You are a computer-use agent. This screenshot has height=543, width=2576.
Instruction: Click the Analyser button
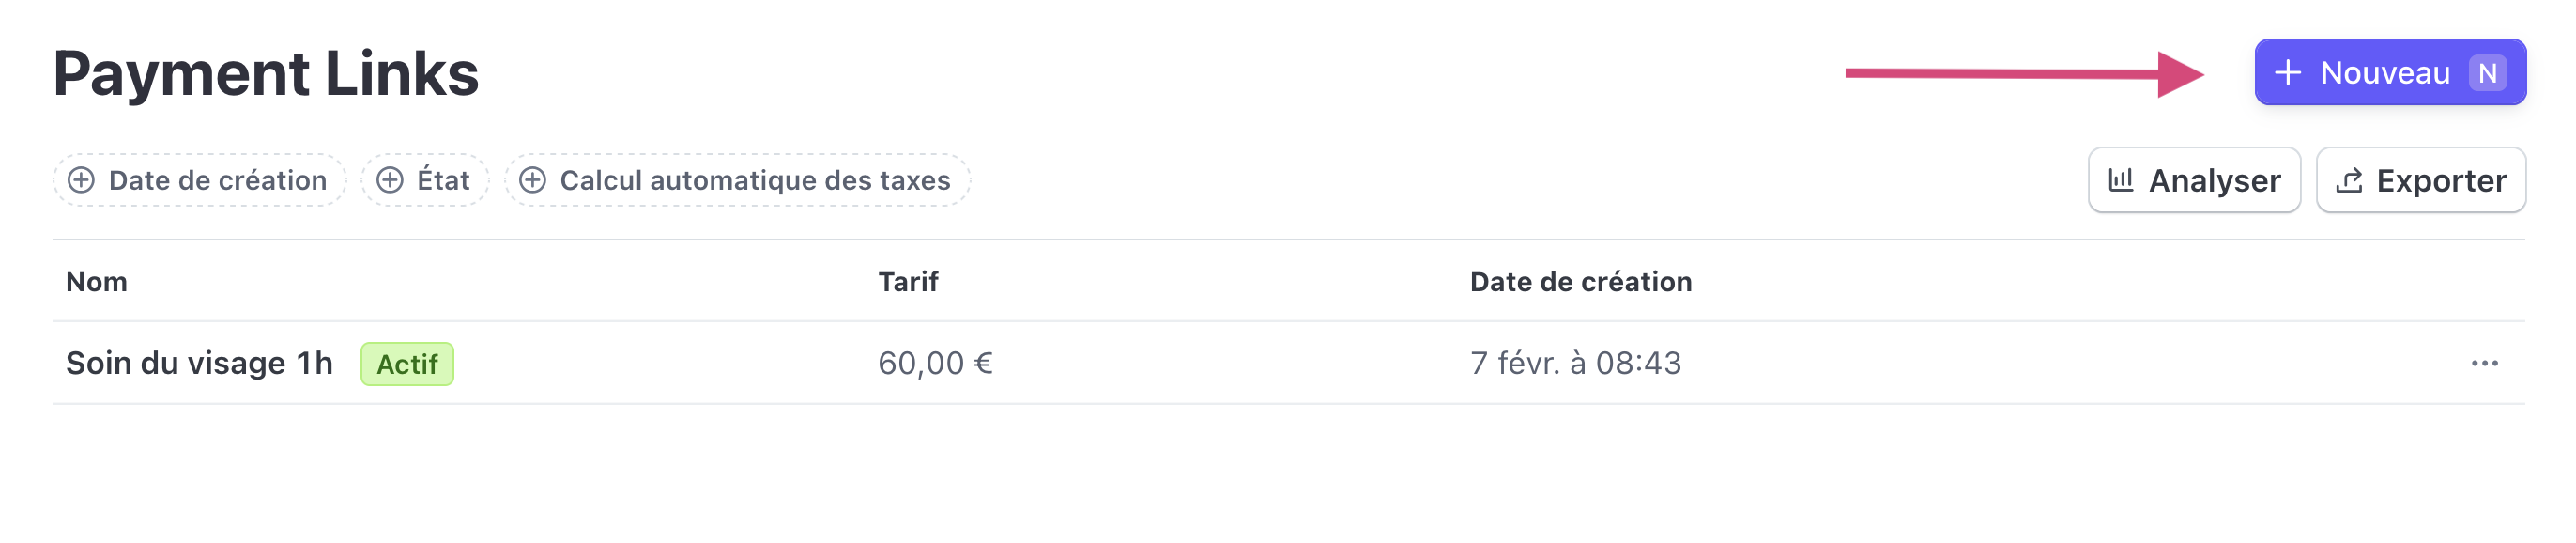2194,180
